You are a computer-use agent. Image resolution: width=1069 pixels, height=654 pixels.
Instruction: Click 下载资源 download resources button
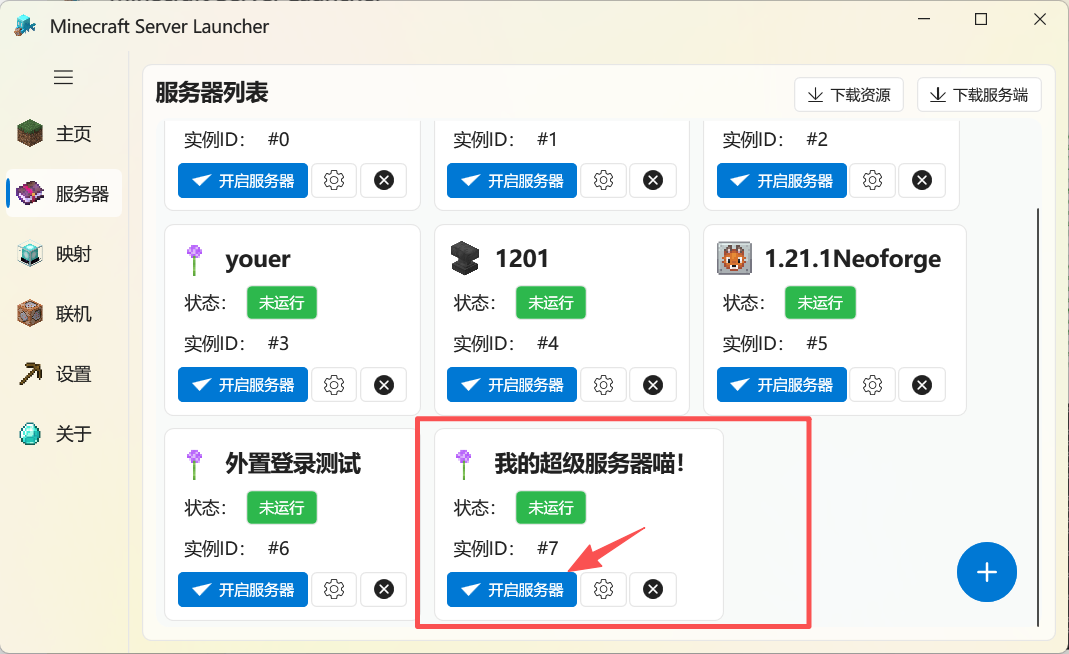pos(849,95)
